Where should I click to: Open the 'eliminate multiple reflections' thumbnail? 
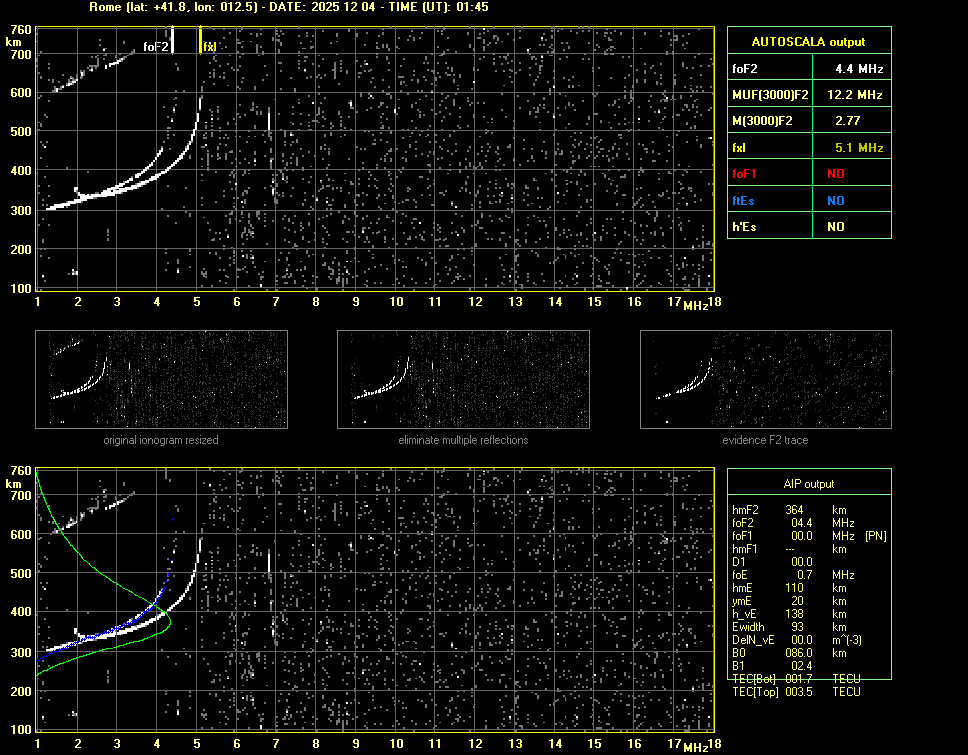(463, 379)
